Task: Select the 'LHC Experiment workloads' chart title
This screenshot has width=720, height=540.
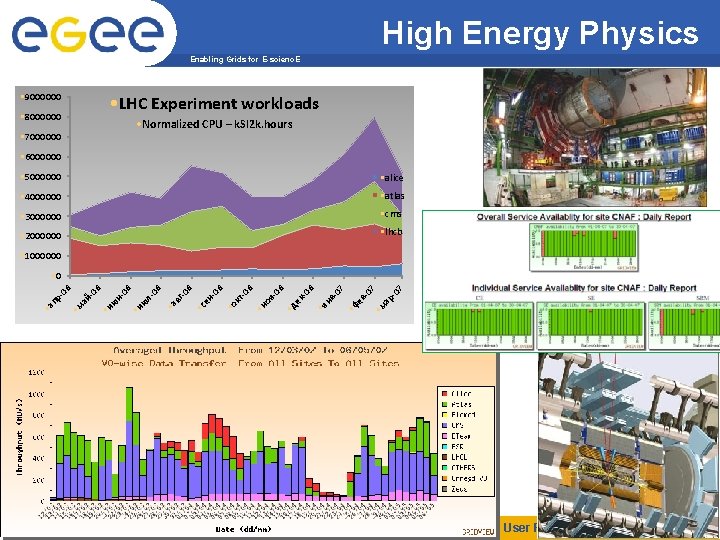Action: pyautogui.click(x=219, y=104)
